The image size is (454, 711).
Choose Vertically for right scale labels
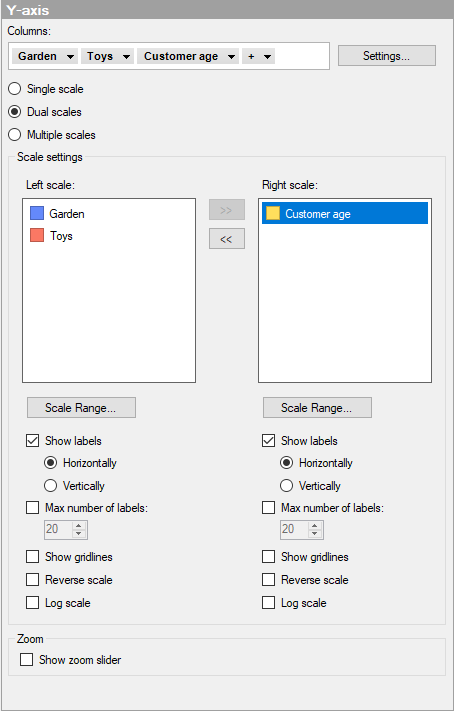tap(286, 486)
